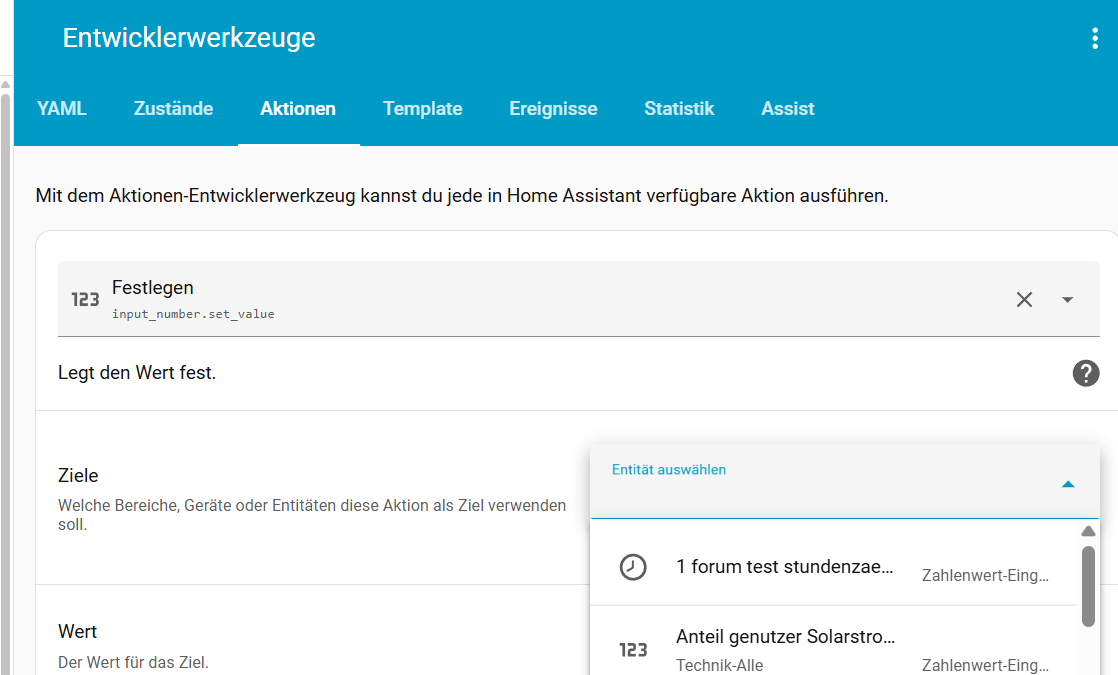
Task: Open the Template tab
Action: tap(422, 108)
